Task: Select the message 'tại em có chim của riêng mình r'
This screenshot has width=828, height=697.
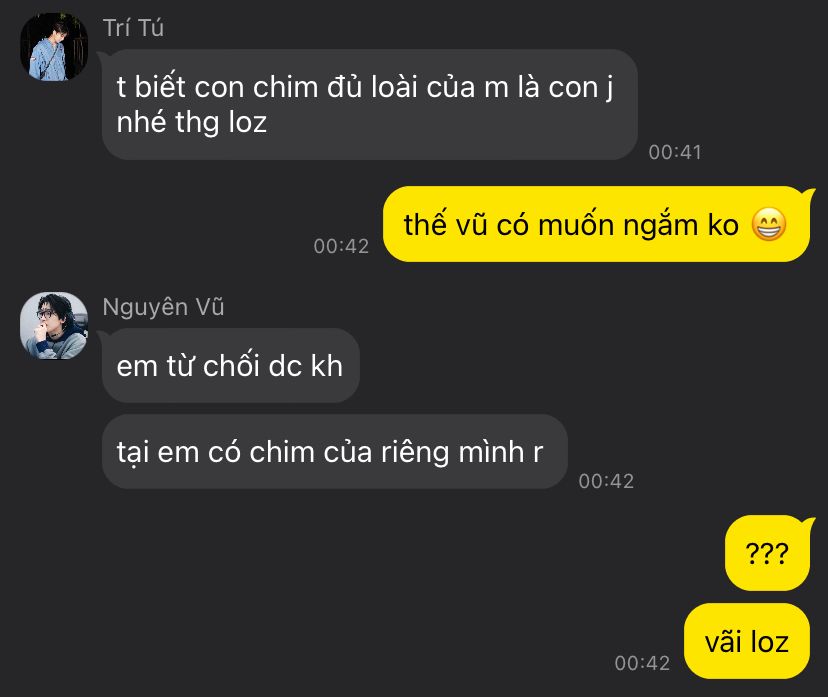Action: point(335,451)
